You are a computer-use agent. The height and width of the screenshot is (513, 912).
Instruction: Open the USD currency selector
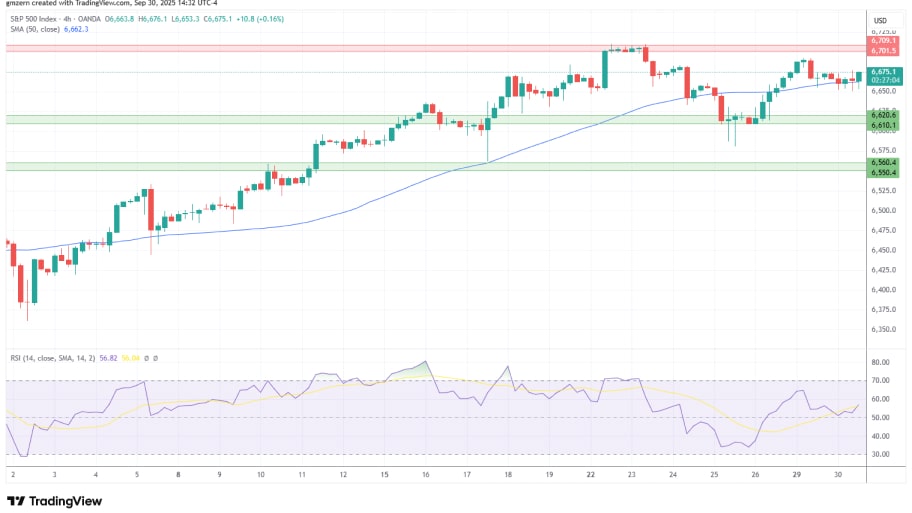880,20
